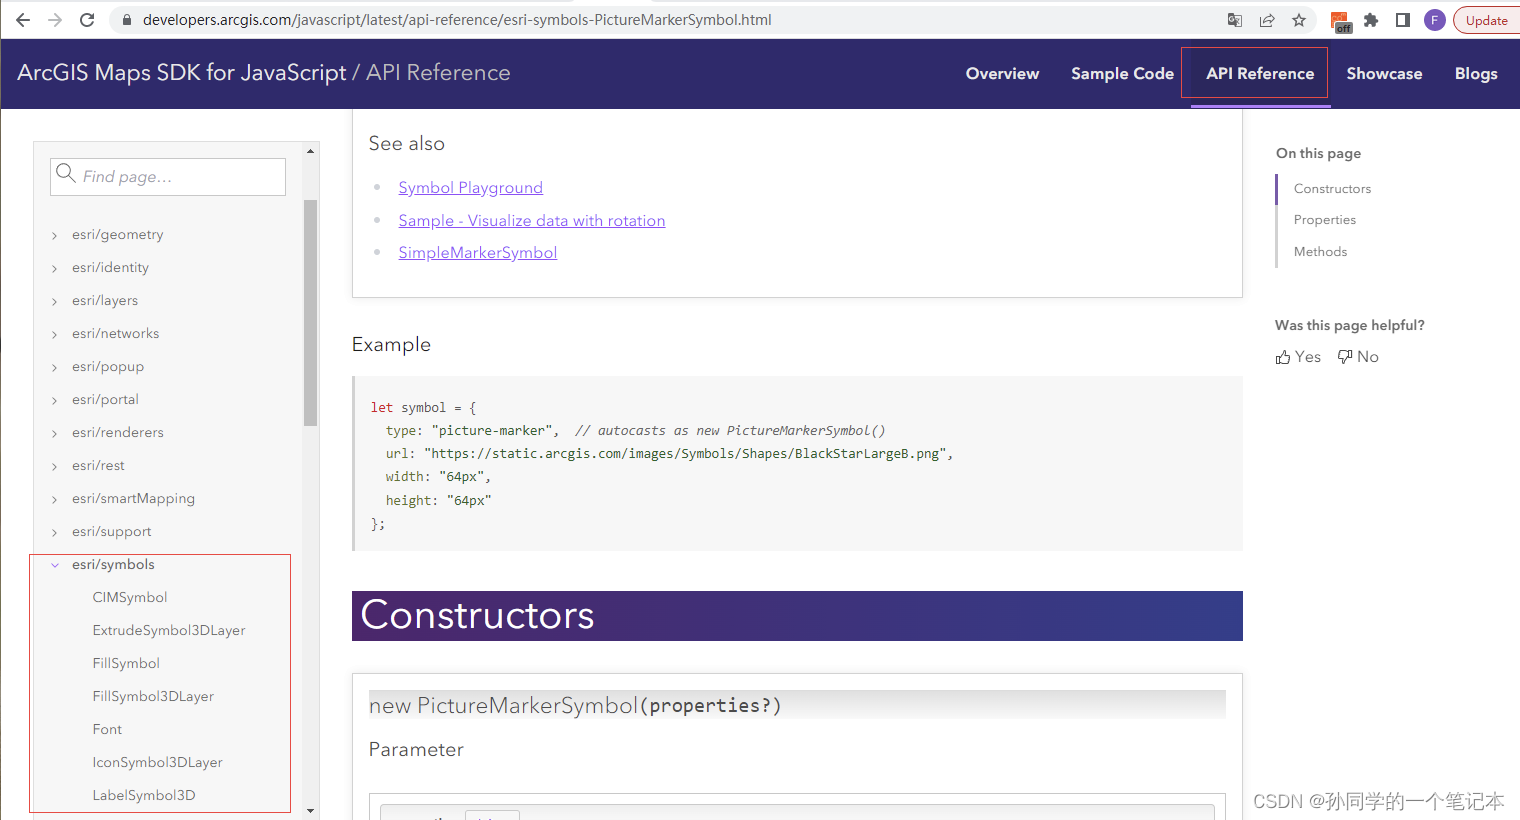Click the See also heading
This screenshot has height=820, width=1520.
click(x=406, y=144)
